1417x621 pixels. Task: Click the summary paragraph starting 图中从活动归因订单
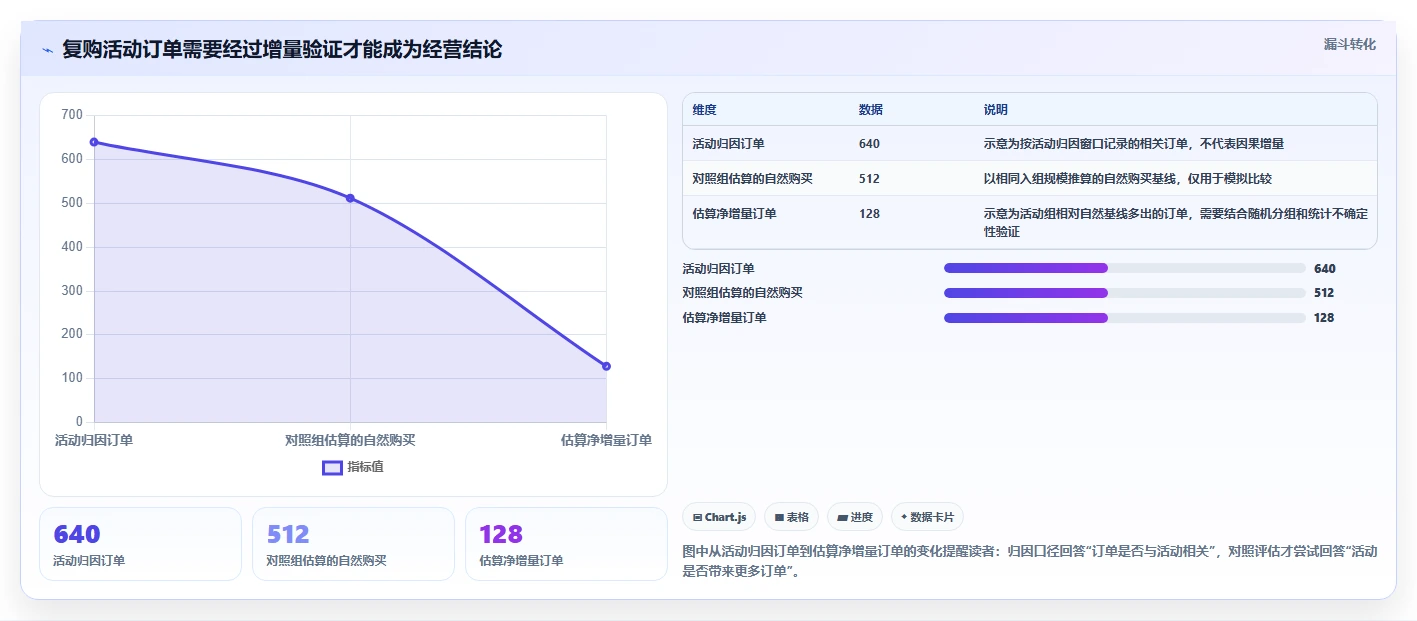click(1030, 561)
